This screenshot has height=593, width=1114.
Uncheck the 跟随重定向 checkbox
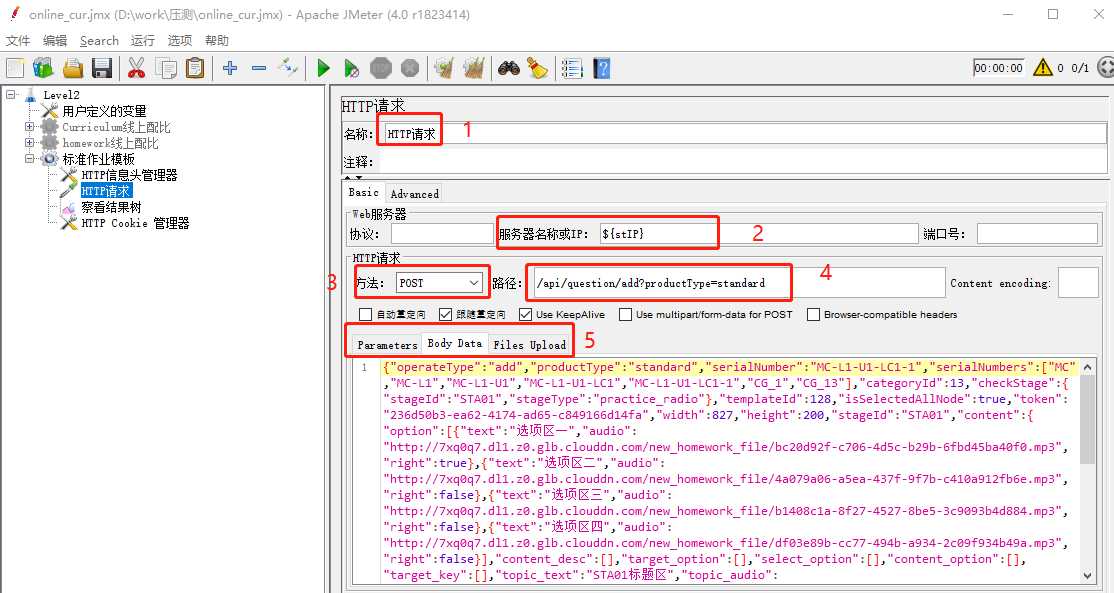pyautogui.click(x=445, y=314)
